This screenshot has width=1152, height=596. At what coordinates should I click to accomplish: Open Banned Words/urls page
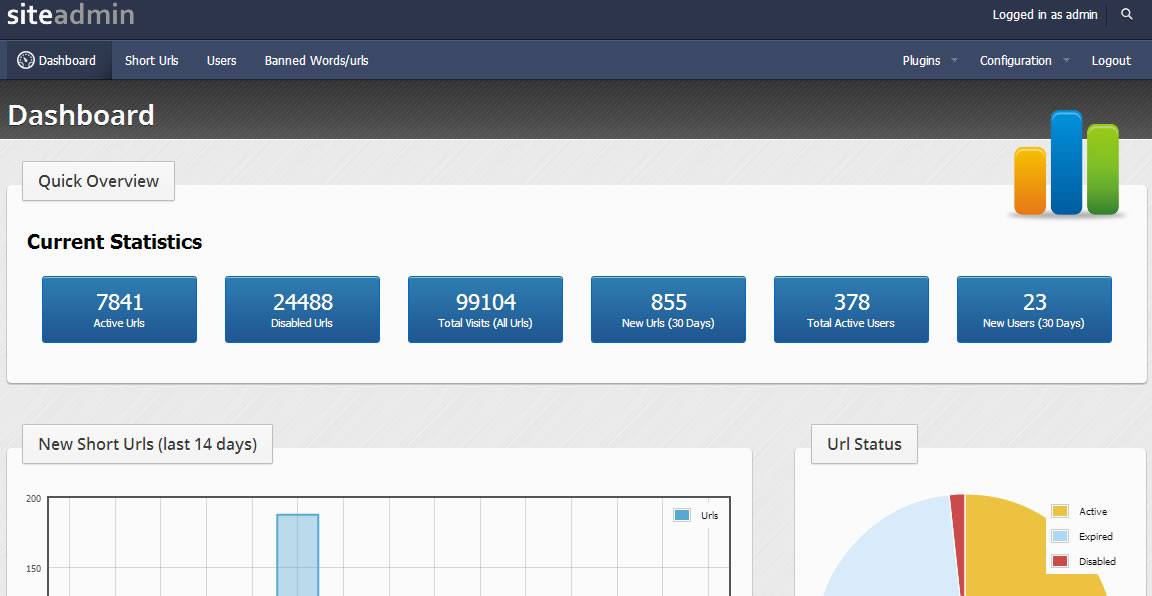tap(316, 61)
